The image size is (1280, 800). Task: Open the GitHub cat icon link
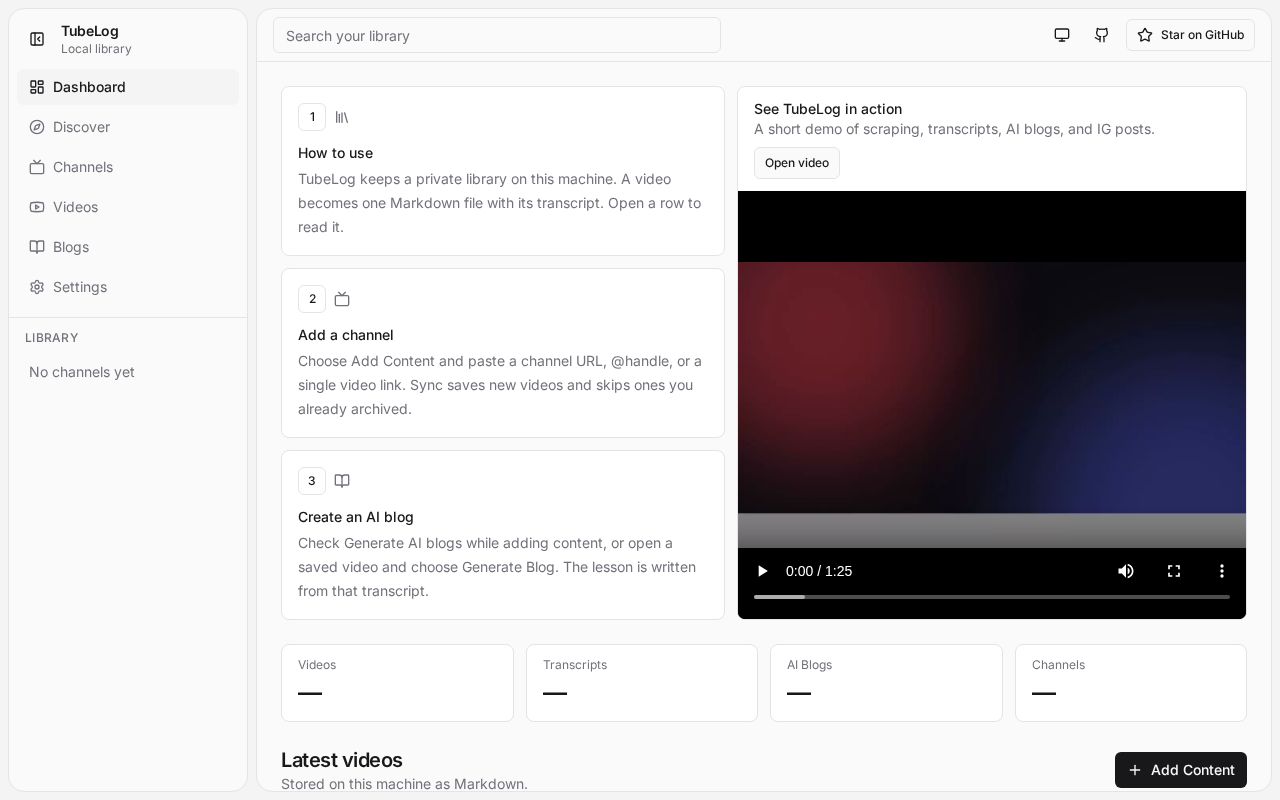(x=1102, y=35)
